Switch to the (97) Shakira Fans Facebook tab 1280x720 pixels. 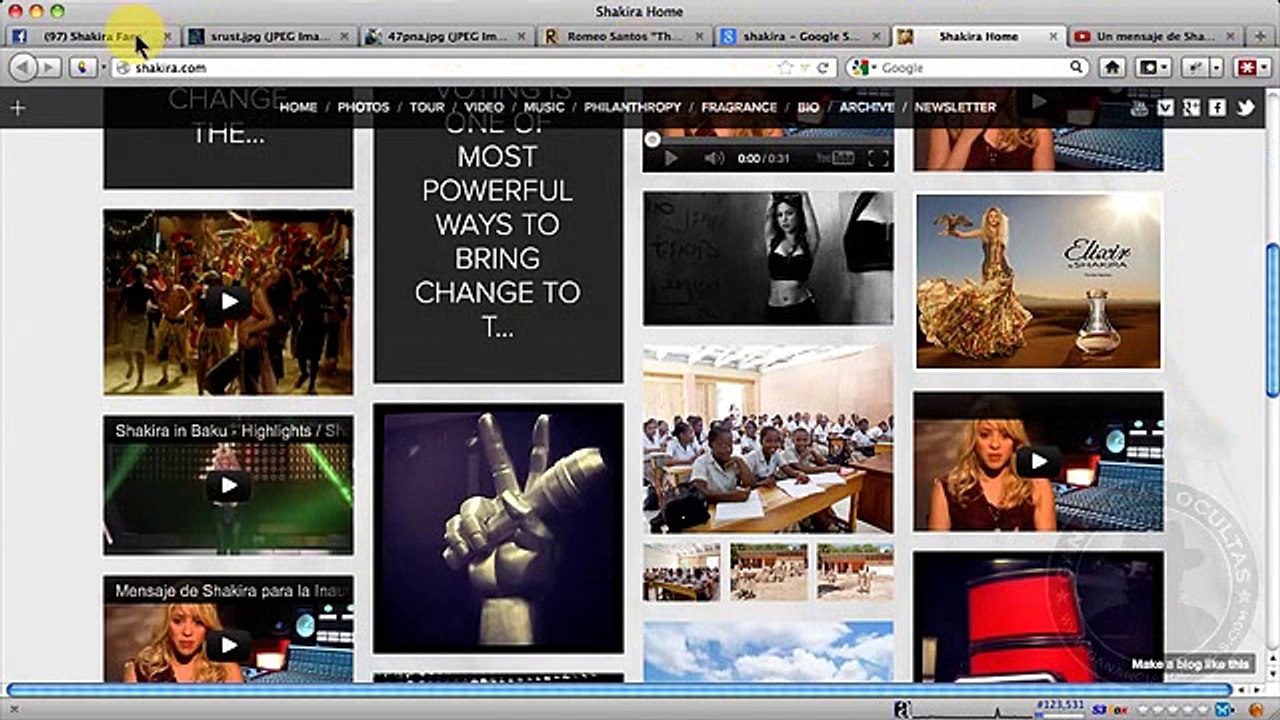click(x=91, y=36)
